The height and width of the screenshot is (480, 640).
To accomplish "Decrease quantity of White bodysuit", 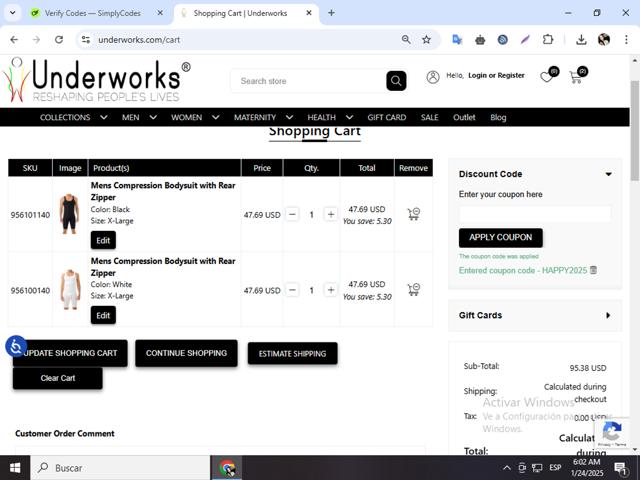I will pos(292,290).
